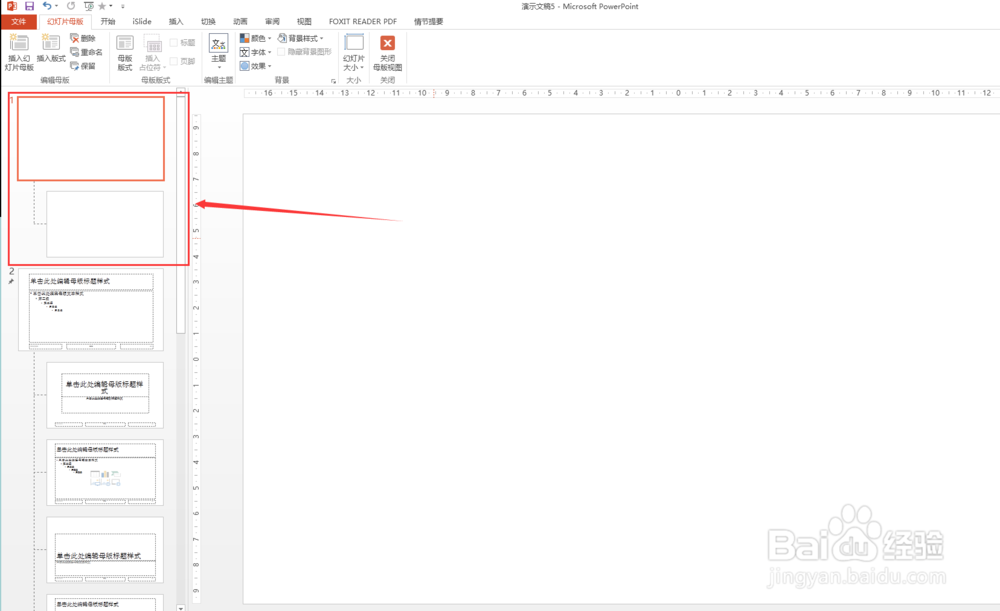Click 保留 (Preserve) master button
The height and width of the screenshot is (611, 1000).
[x=83, y=66]
